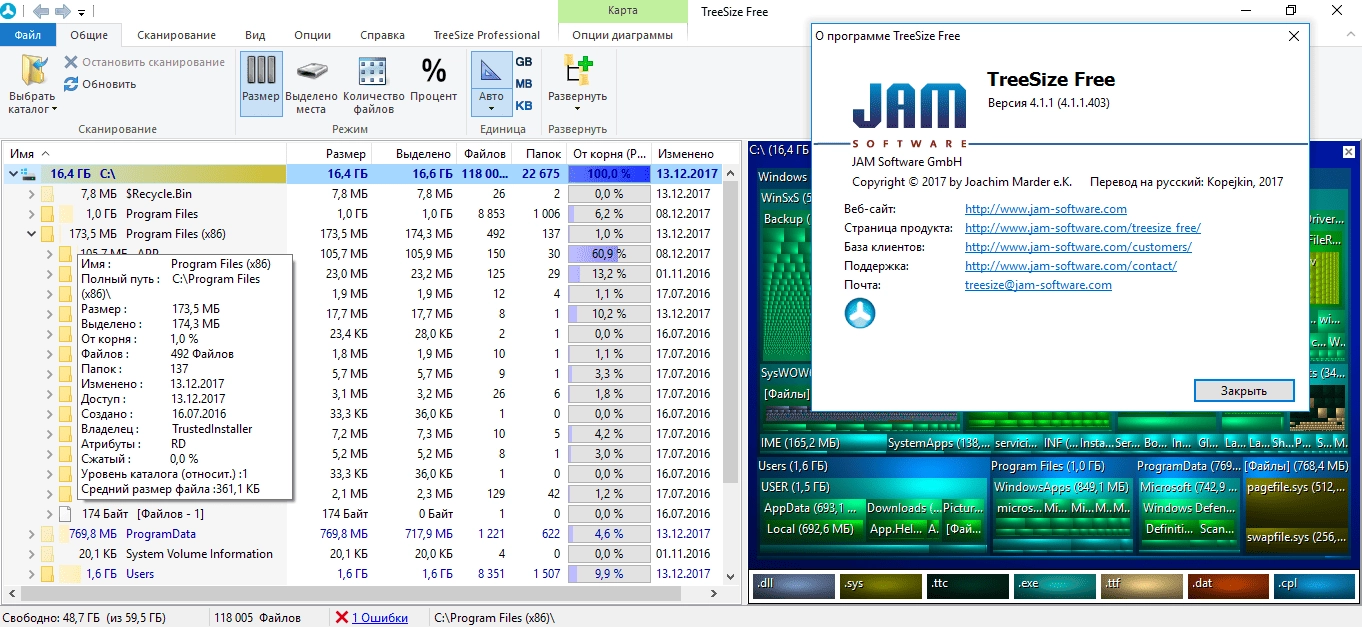Go back with the left arrow button
The height and width of the screenshot is (627, 1362).
41,11
